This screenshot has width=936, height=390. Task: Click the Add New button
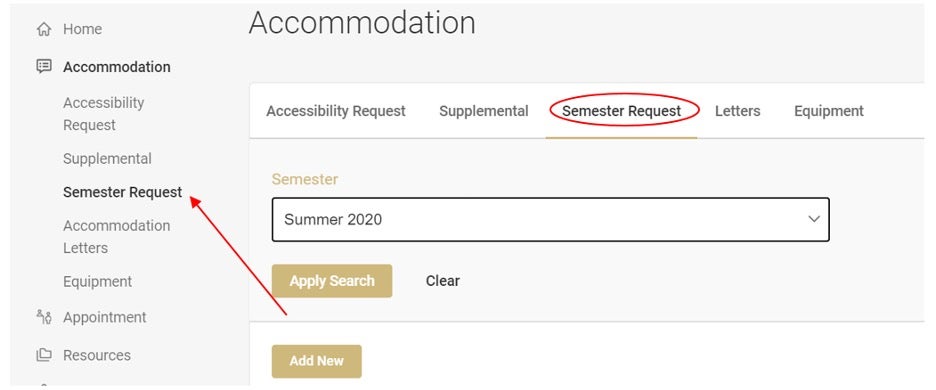coord(316,361)
